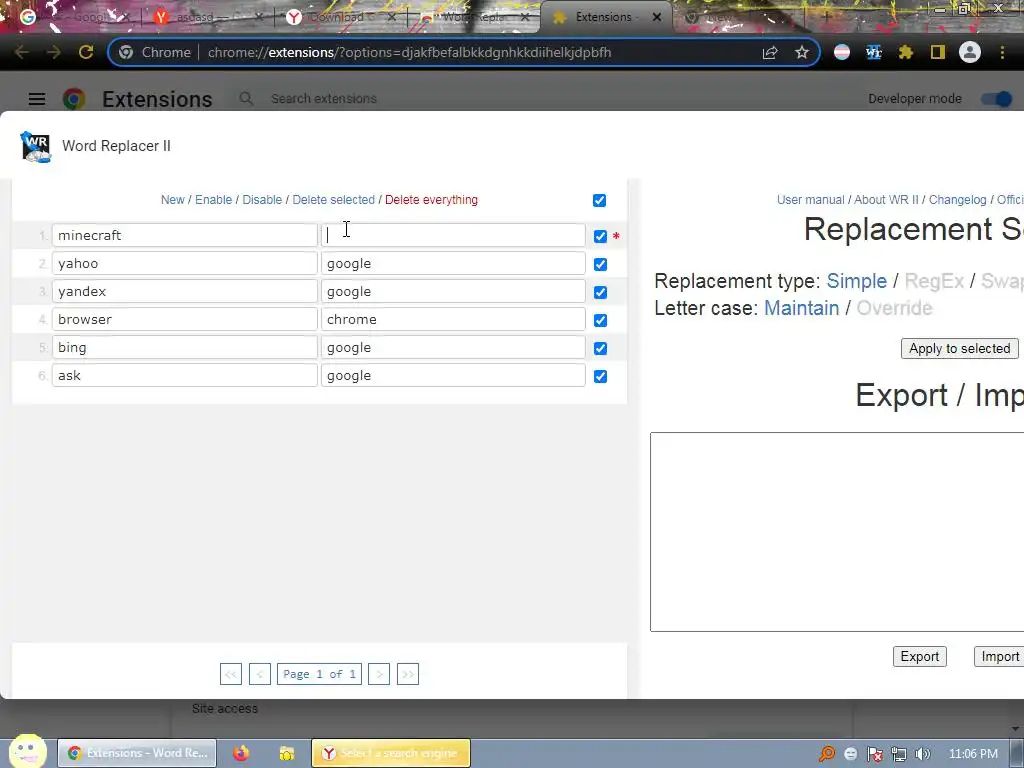Screen dimensions: 1024x768
Task: Open the Extensions hamburger main menu
Action: 37,99
